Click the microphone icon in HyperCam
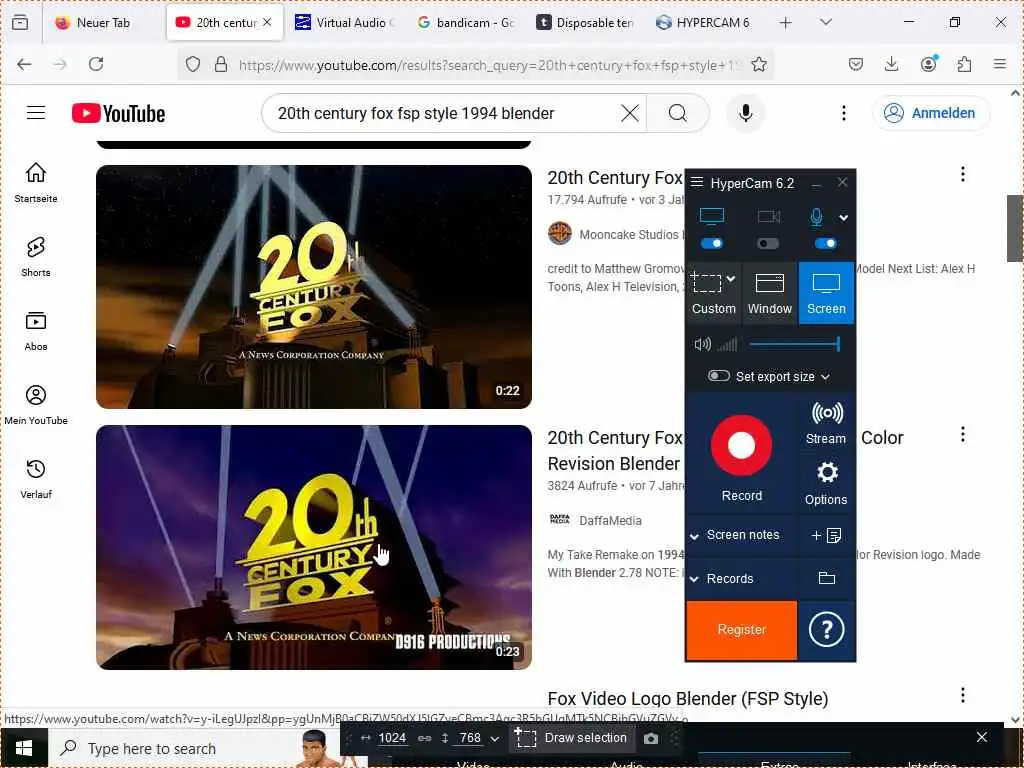 pyautogui.click(x=816, y=217)
